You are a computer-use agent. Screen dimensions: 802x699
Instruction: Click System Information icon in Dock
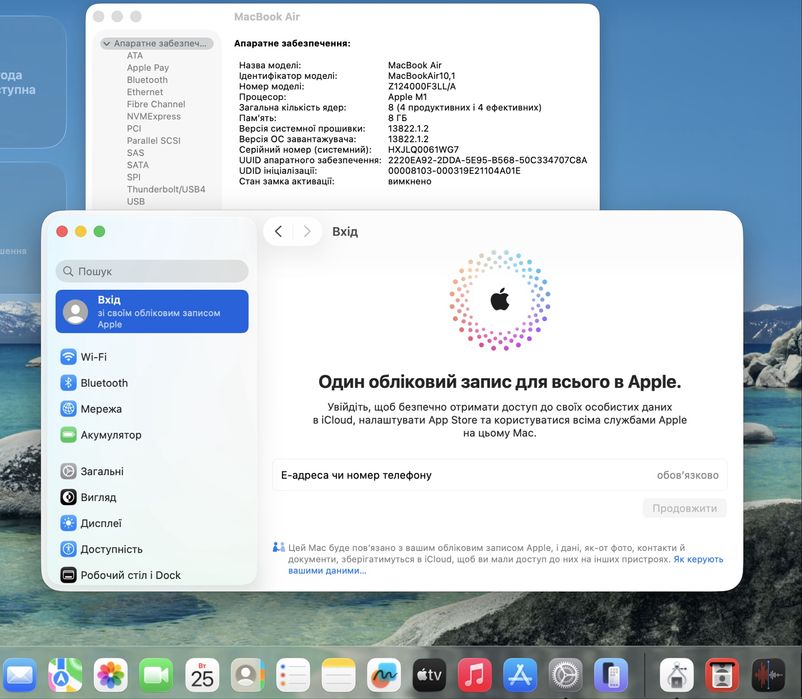pos(677,675)
